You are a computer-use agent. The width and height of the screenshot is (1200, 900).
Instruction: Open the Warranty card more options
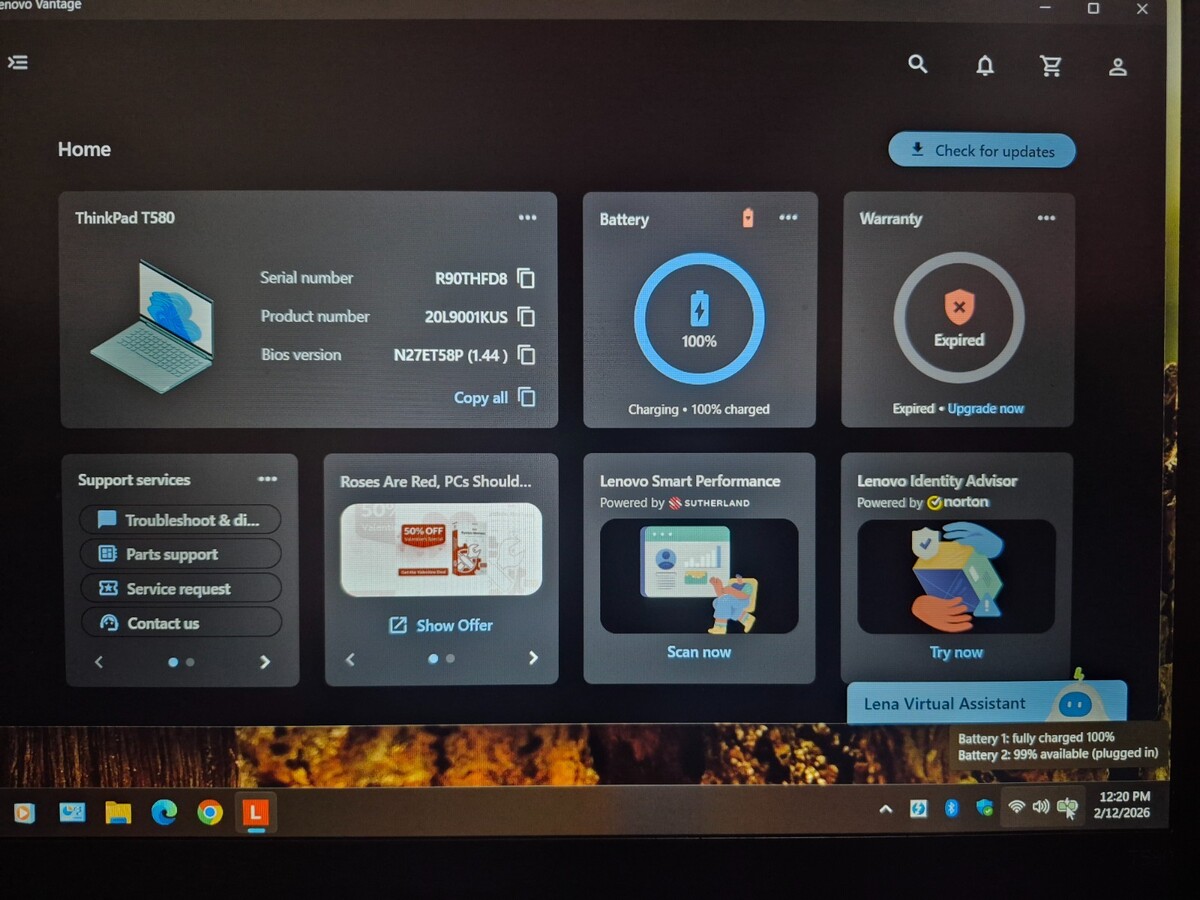coord(1046,218)
